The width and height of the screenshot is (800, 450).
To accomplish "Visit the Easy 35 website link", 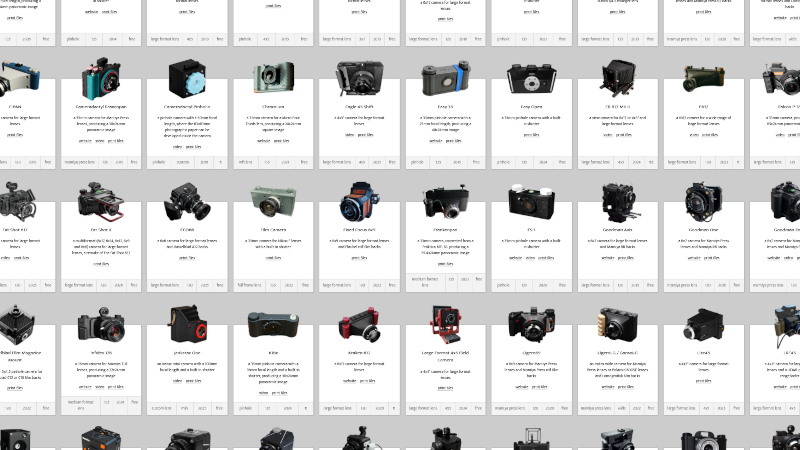I will tap(434, 141).
